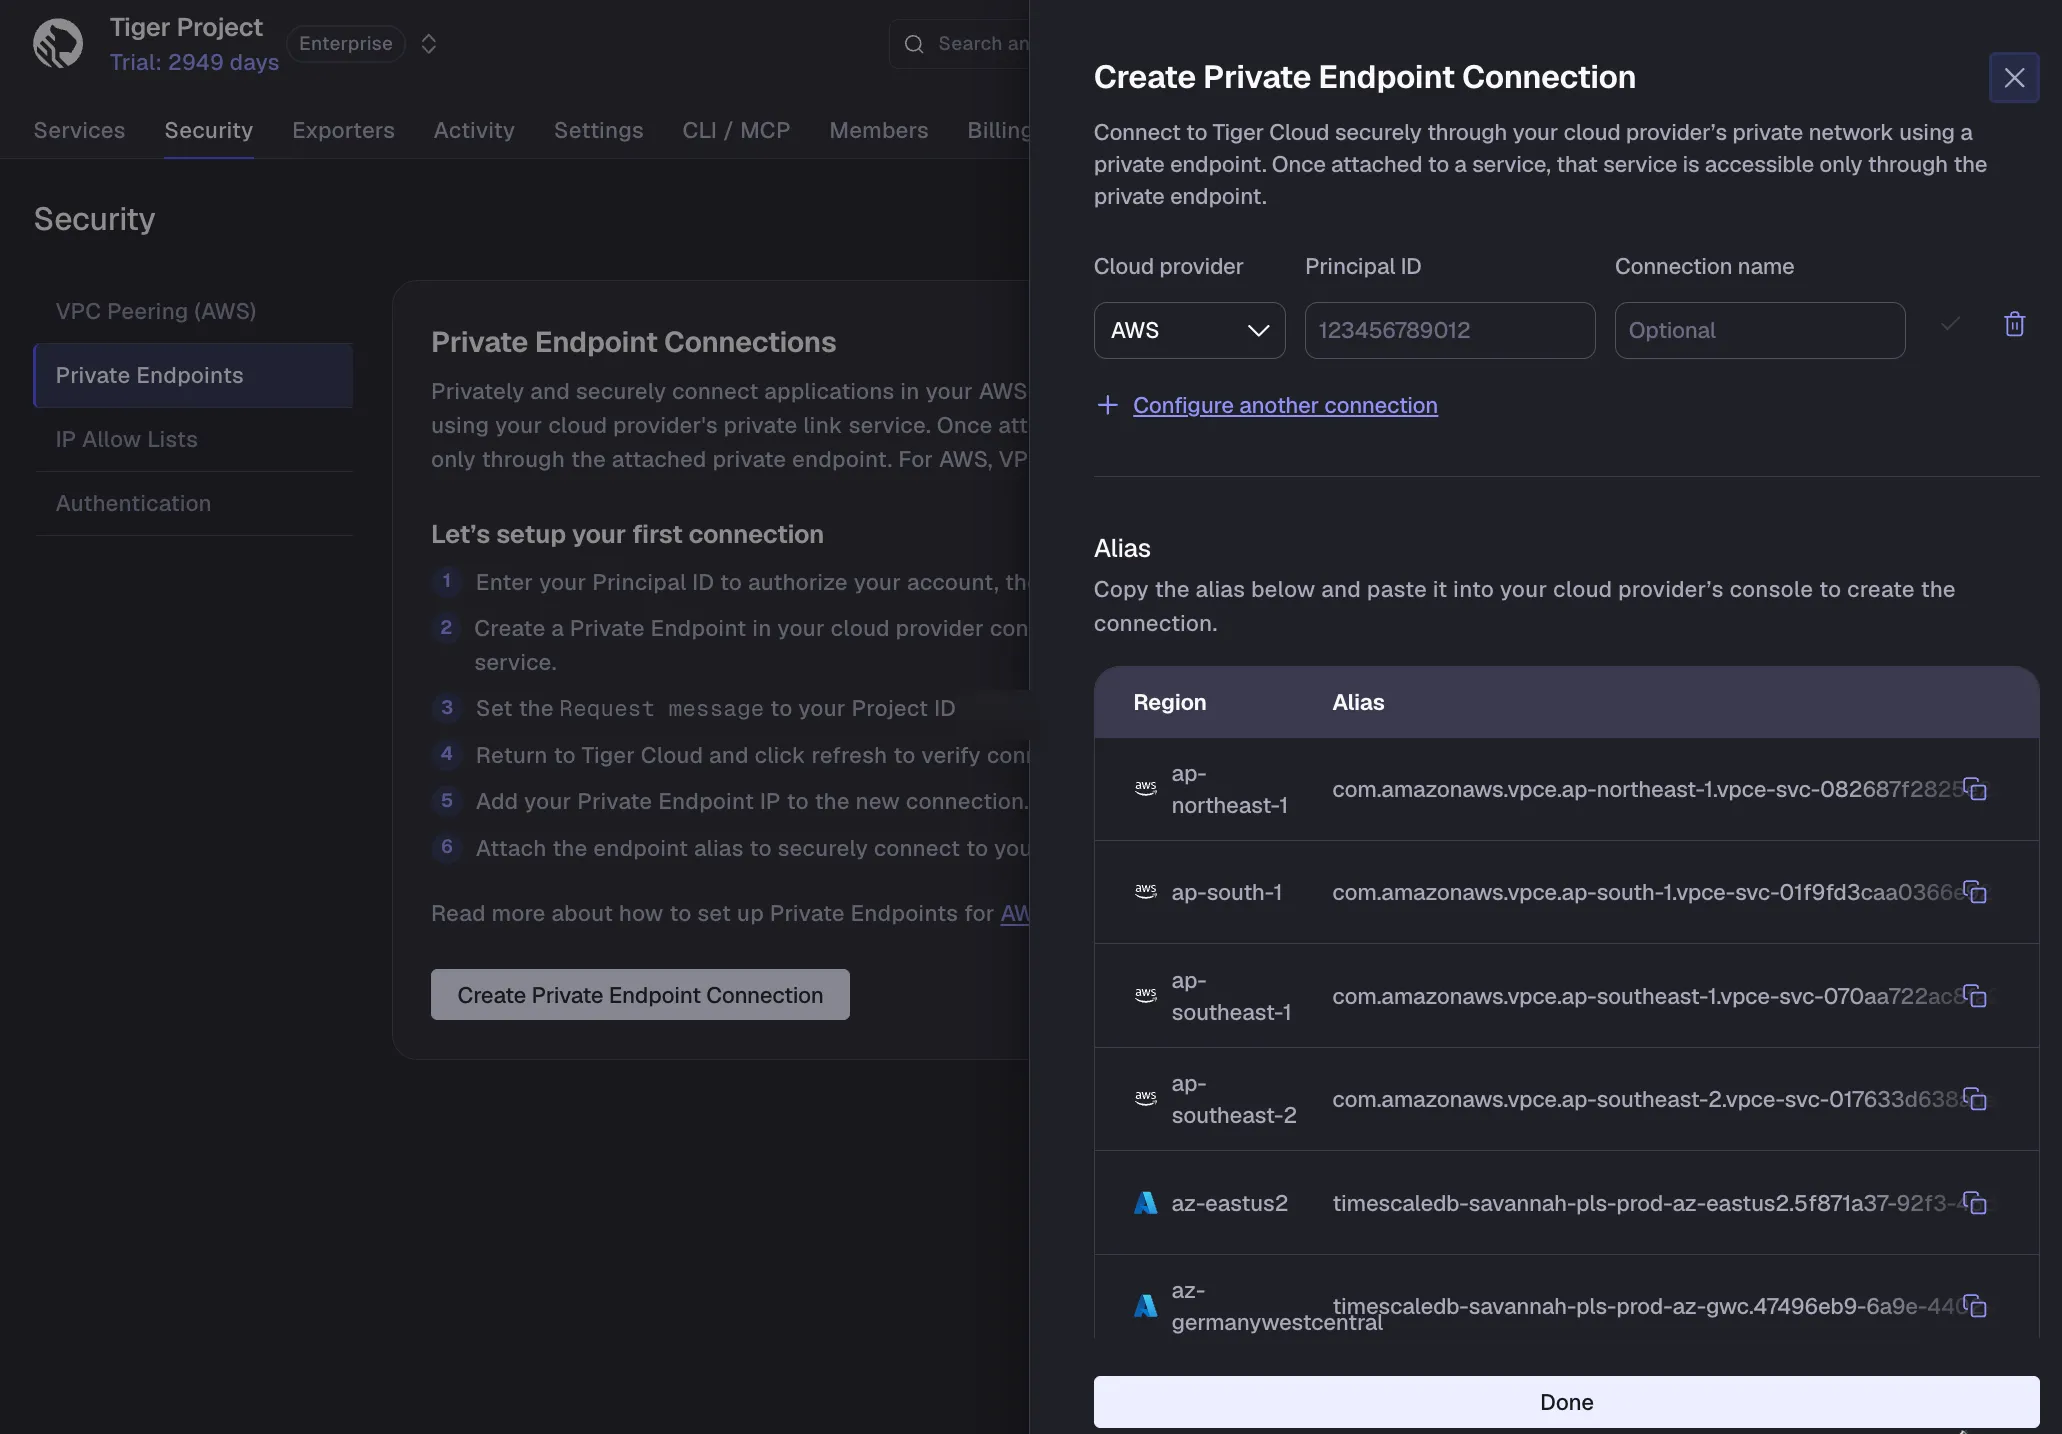Open the Activity tab
2062x1434 pixels.
[x=474, y=131]
